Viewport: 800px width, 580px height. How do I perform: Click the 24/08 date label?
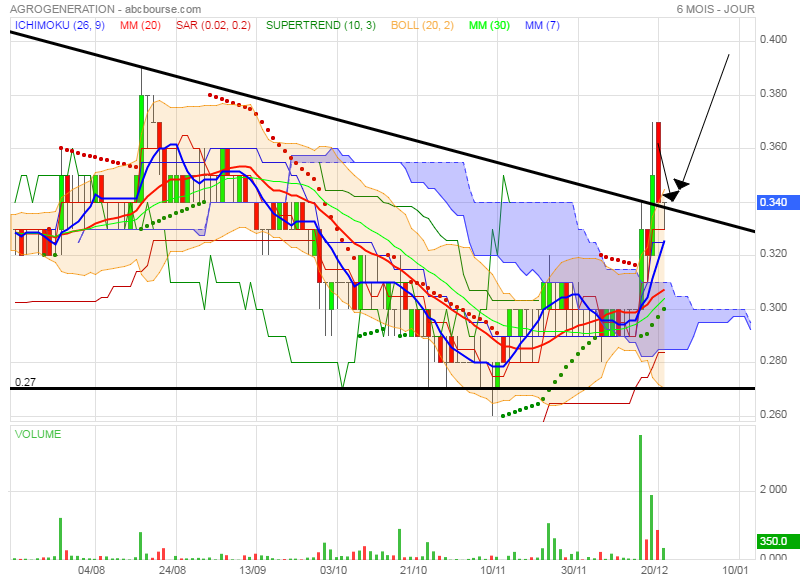(x=172, y=570)
